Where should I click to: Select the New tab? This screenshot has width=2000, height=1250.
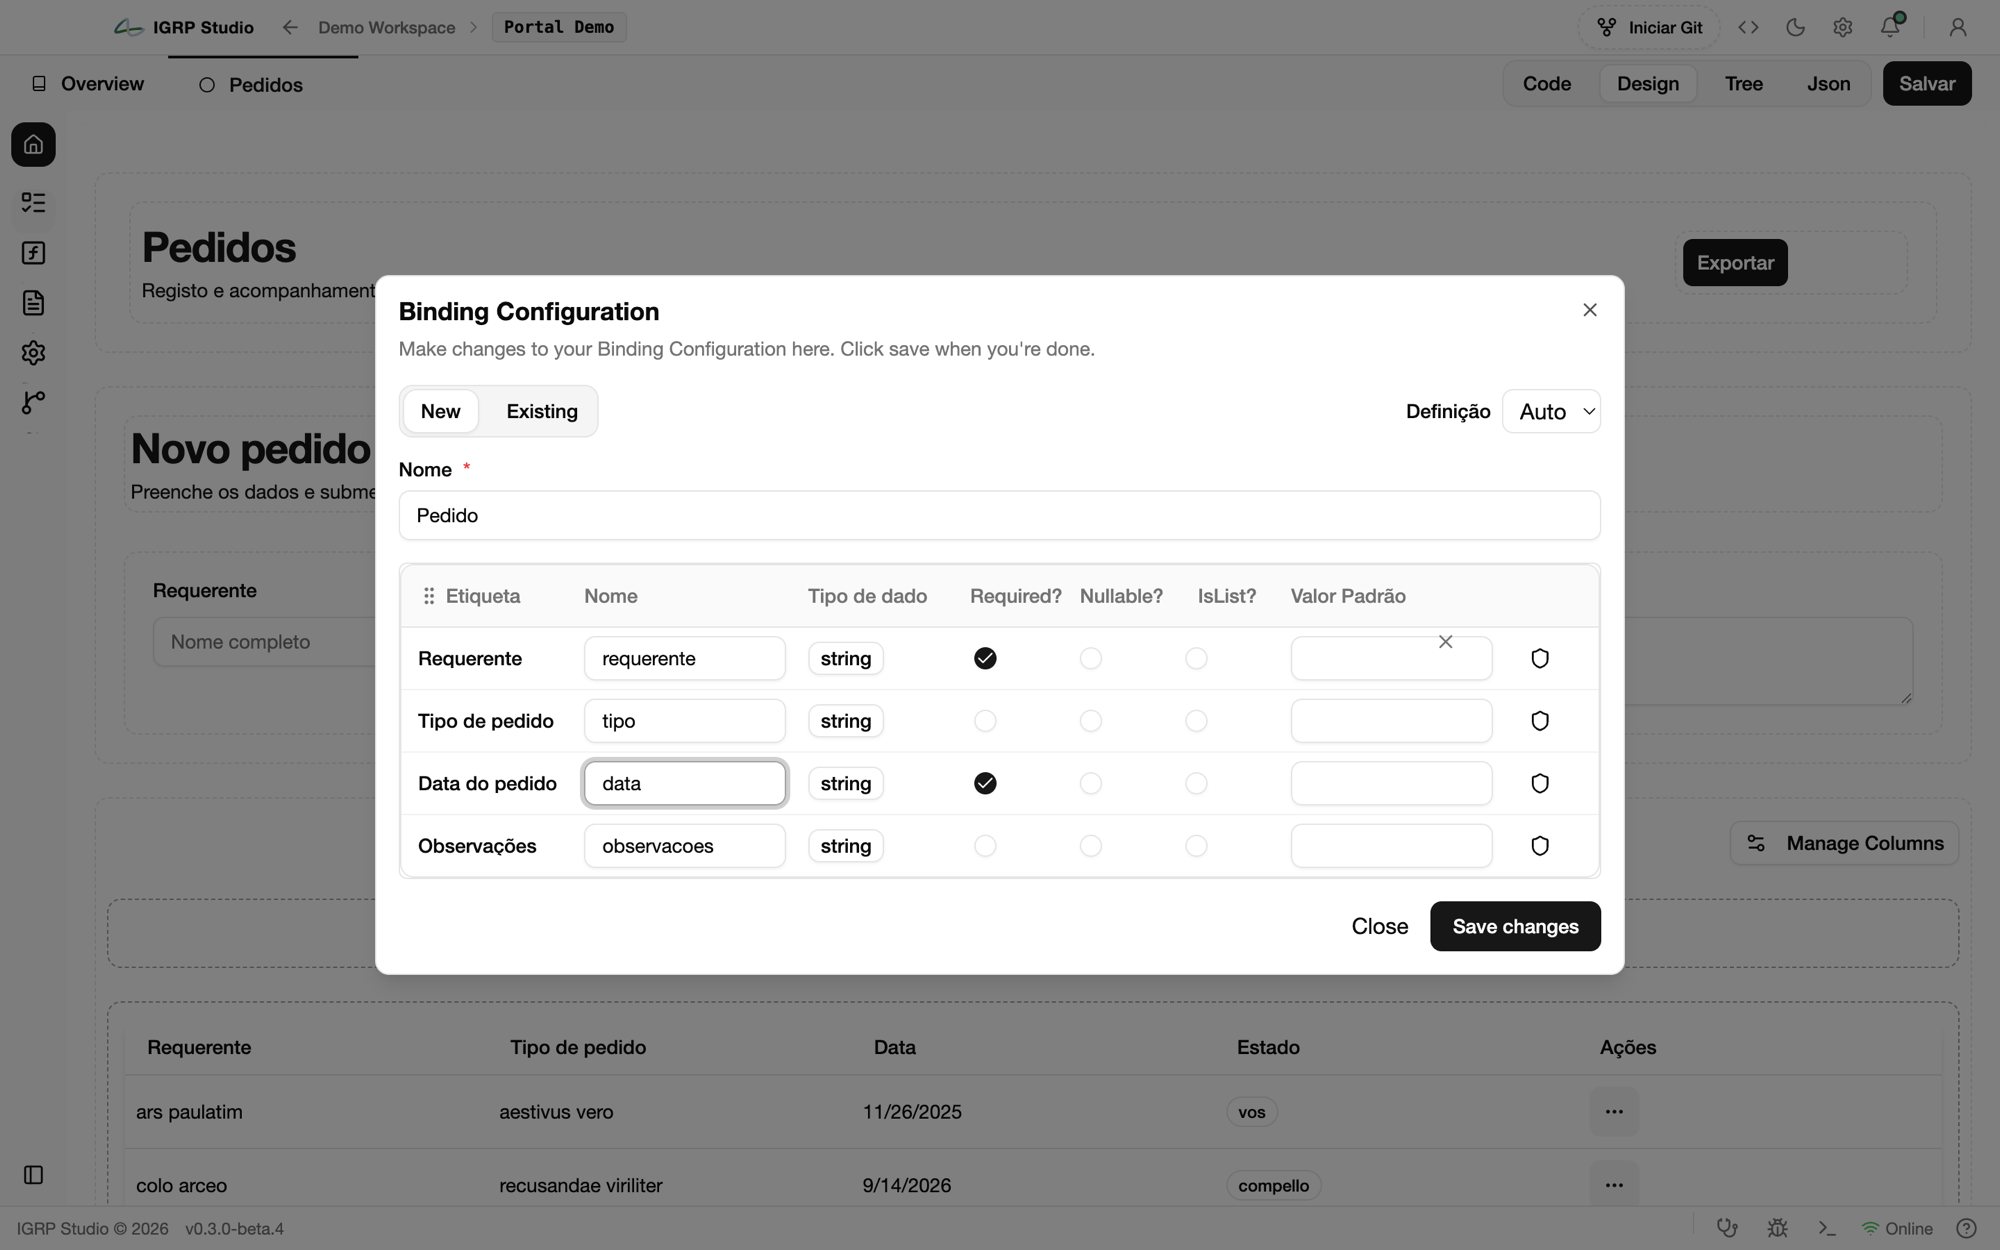(441, 411)
